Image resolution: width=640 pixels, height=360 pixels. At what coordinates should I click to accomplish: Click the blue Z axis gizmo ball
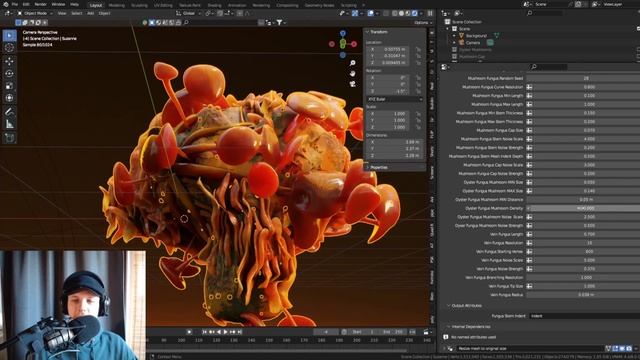[343, 33]
